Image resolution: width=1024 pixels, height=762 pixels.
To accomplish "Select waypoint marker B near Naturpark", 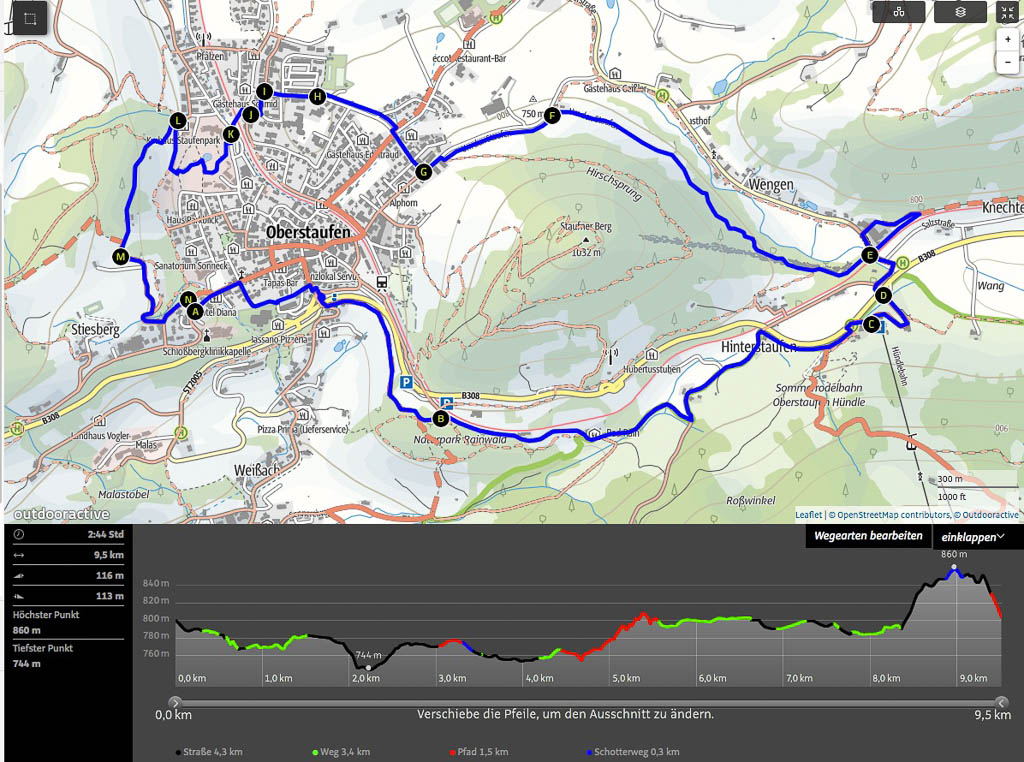I will tap(440, 418).
